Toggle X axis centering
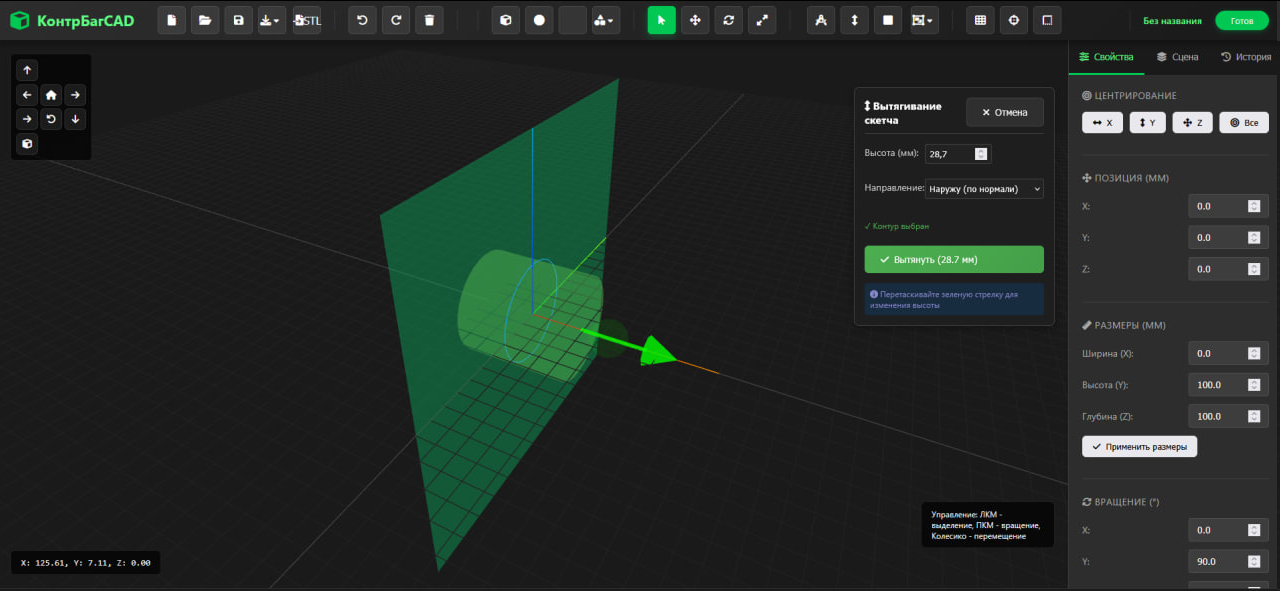 (1102, 122)
